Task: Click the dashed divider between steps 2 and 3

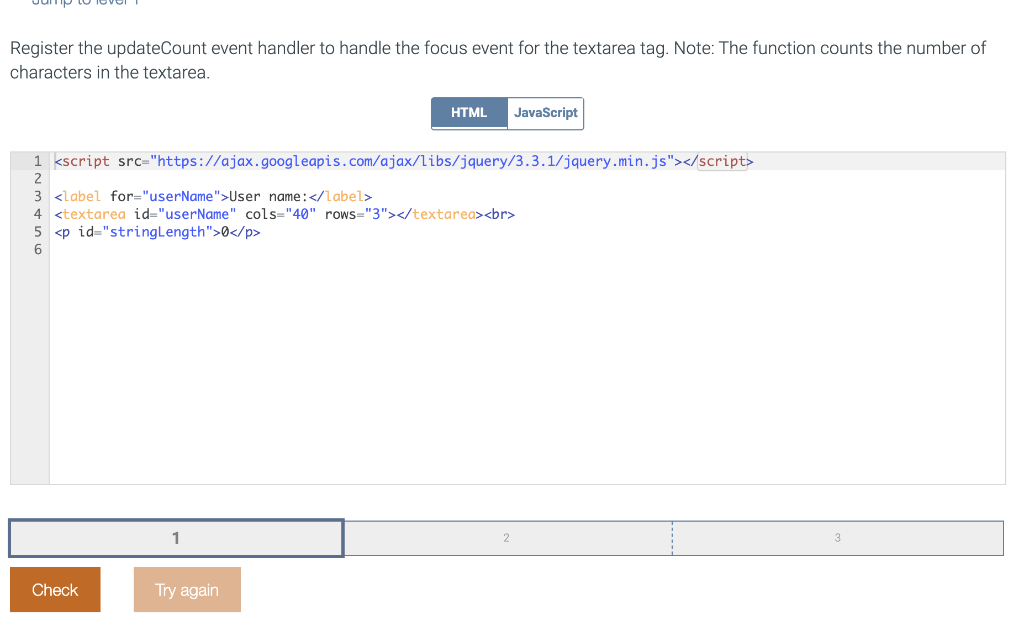Action: click(672, 537)
